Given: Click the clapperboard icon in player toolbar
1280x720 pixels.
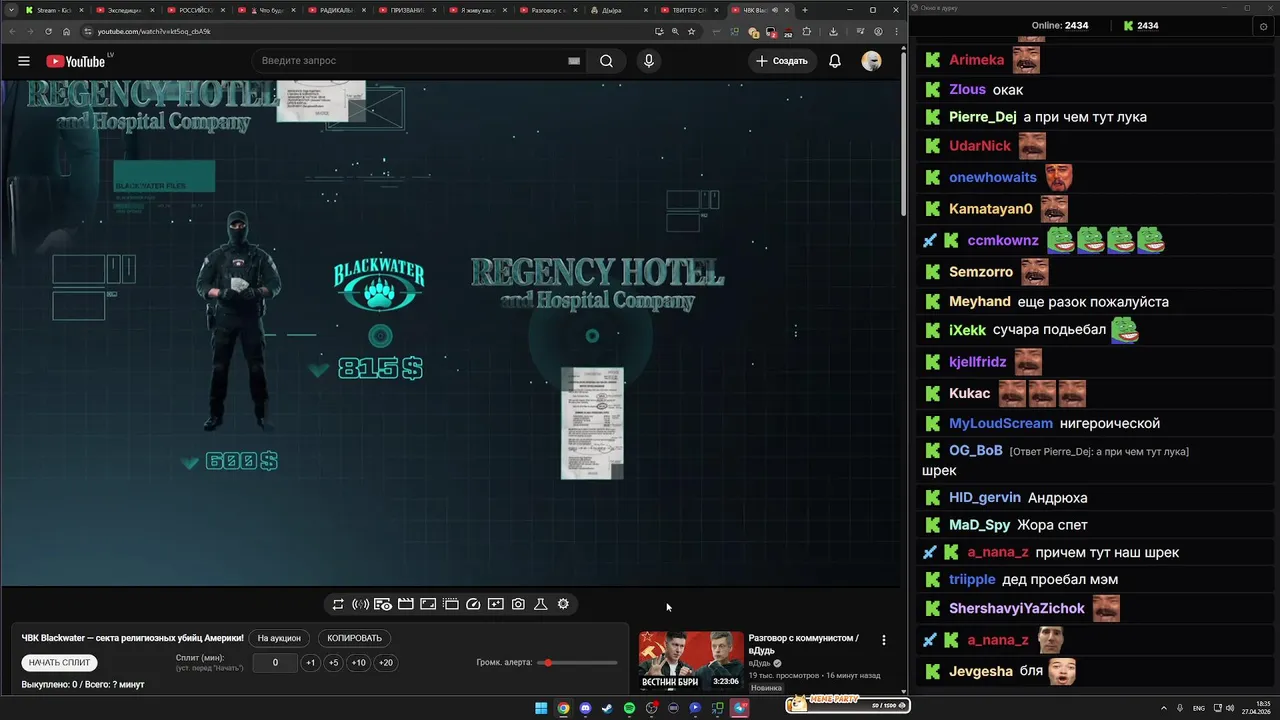Looking at the screenshot, I should tap(406, 604).
